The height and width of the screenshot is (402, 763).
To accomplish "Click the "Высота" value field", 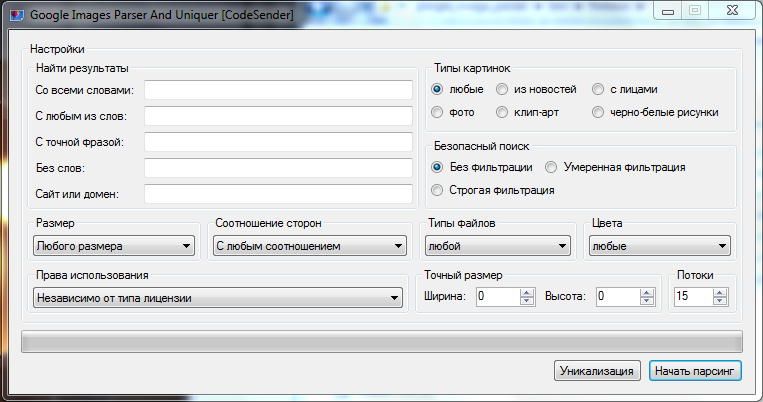I will 618,296.
